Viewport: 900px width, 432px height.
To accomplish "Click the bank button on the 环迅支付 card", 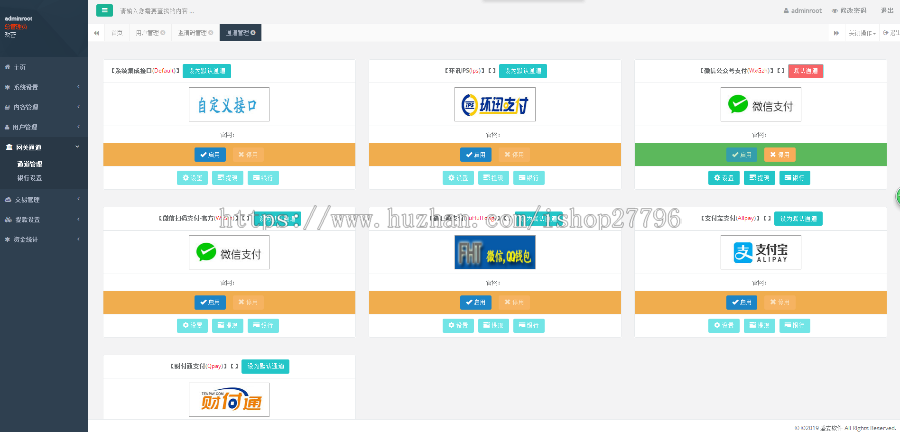I will pyautogui.click(x=529, y=178).
